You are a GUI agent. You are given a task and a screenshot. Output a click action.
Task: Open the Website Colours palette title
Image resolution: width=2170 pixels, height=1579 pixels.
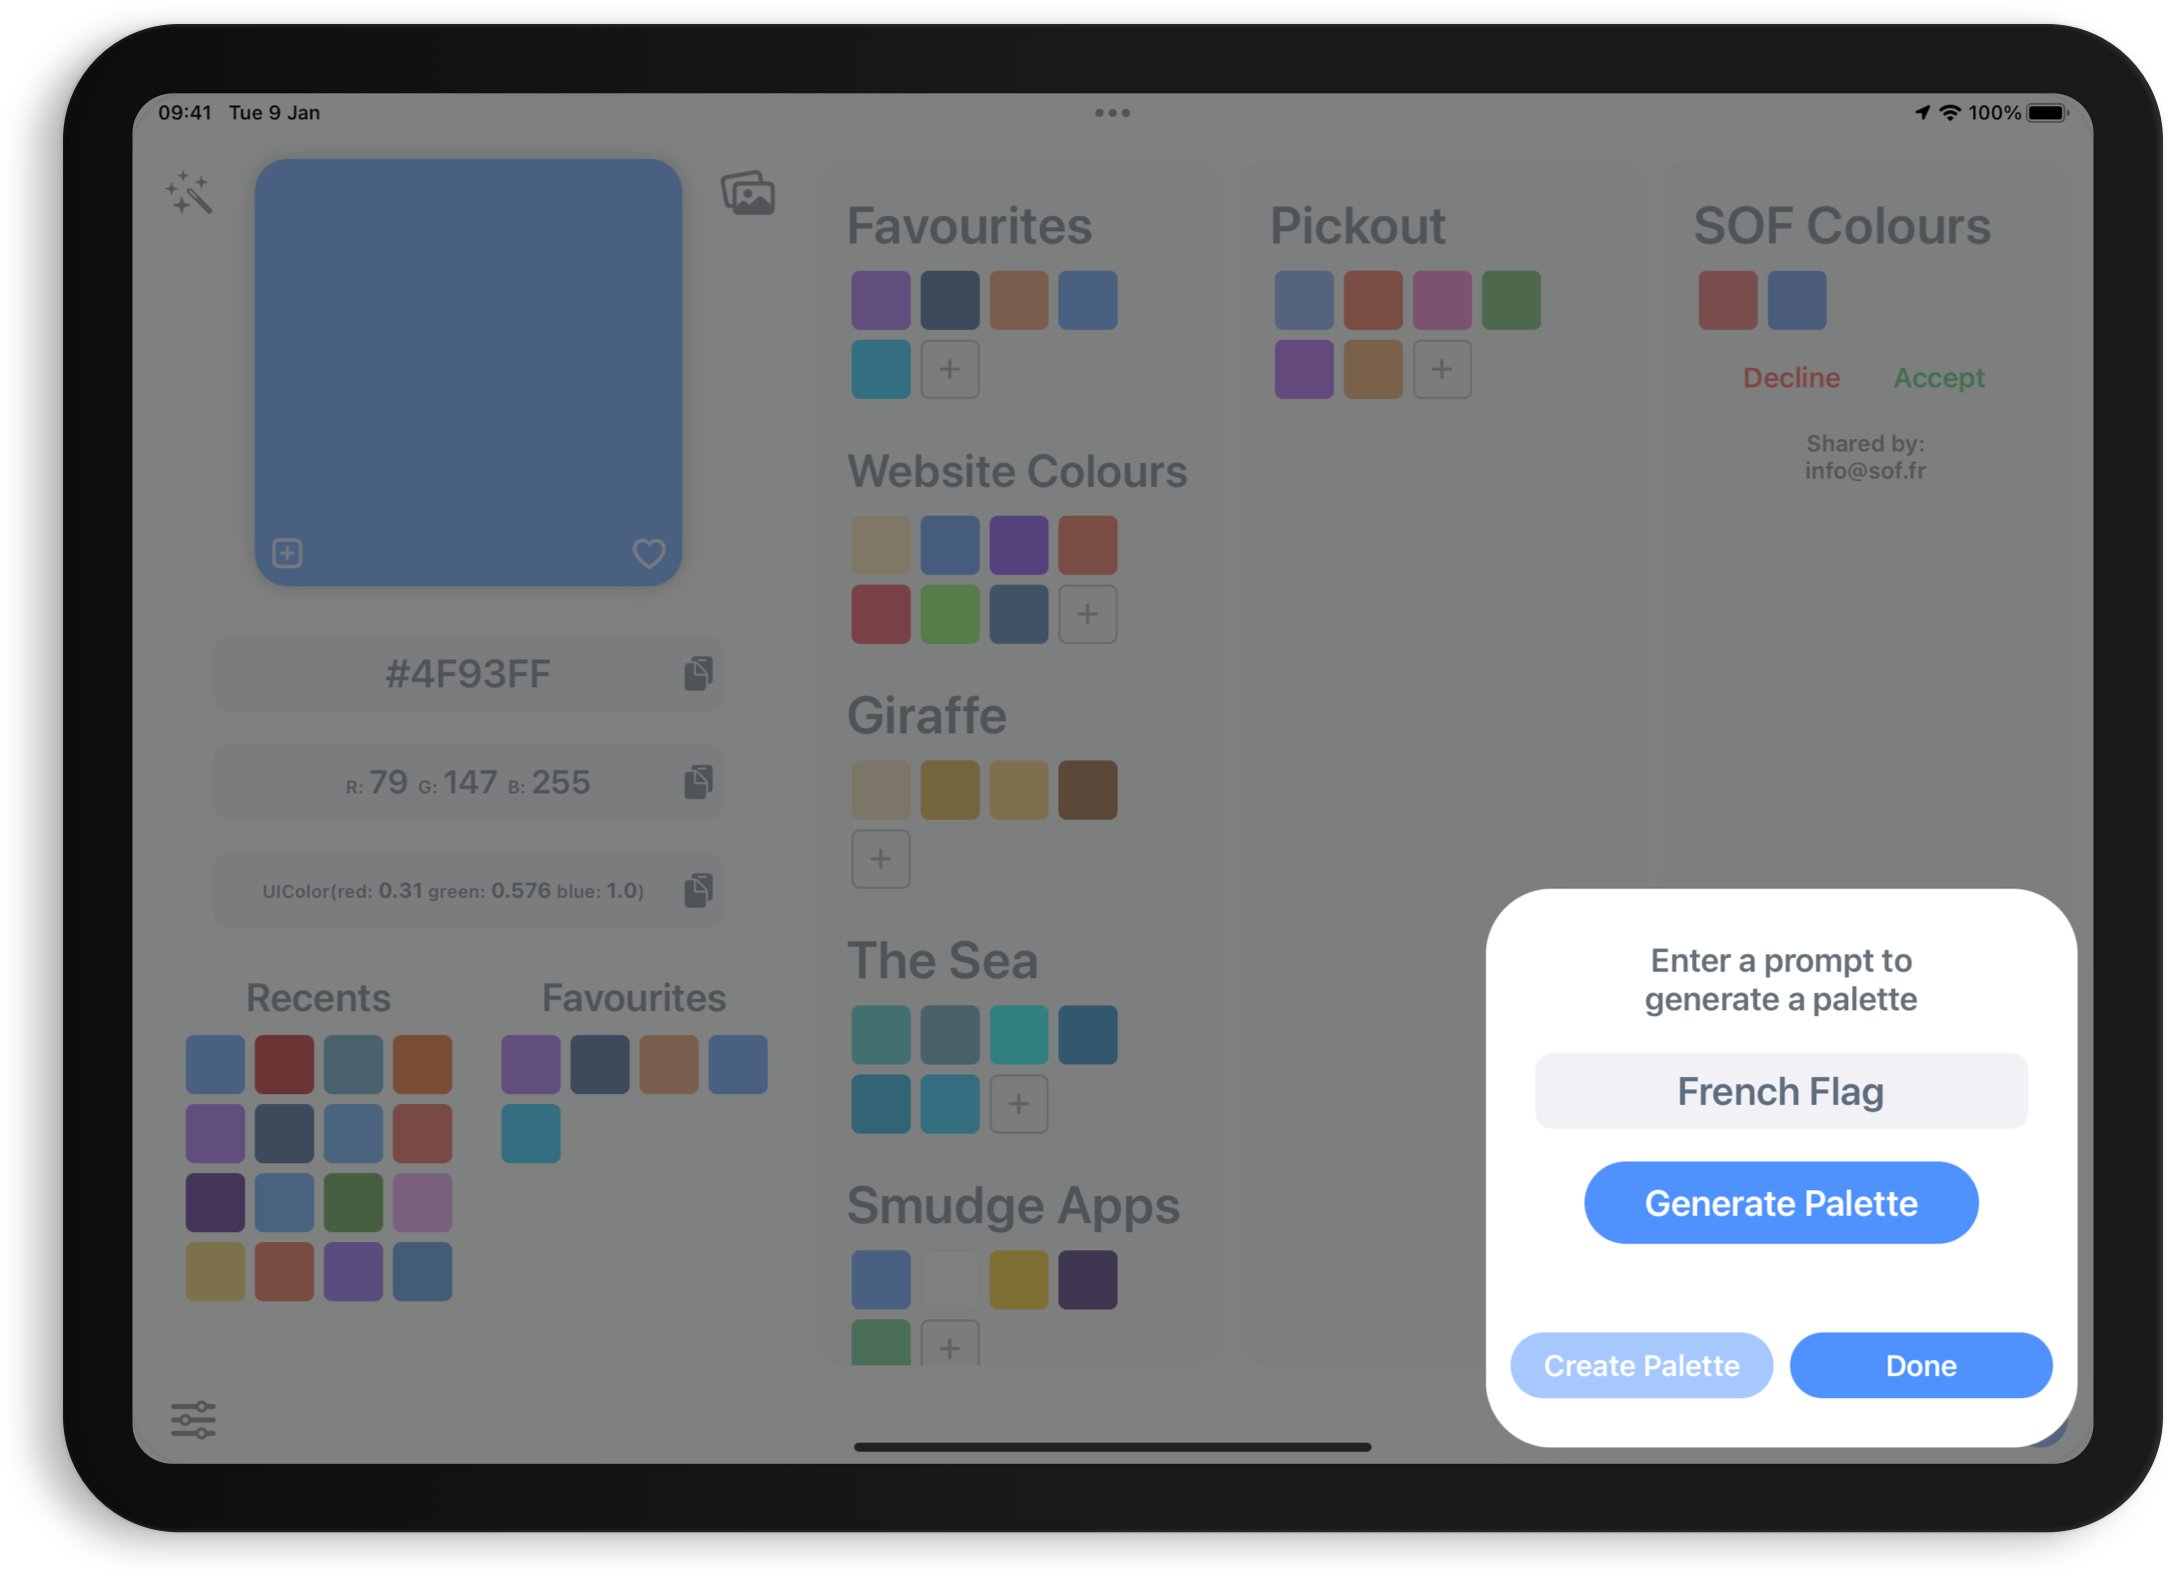tap(1017, 471)
